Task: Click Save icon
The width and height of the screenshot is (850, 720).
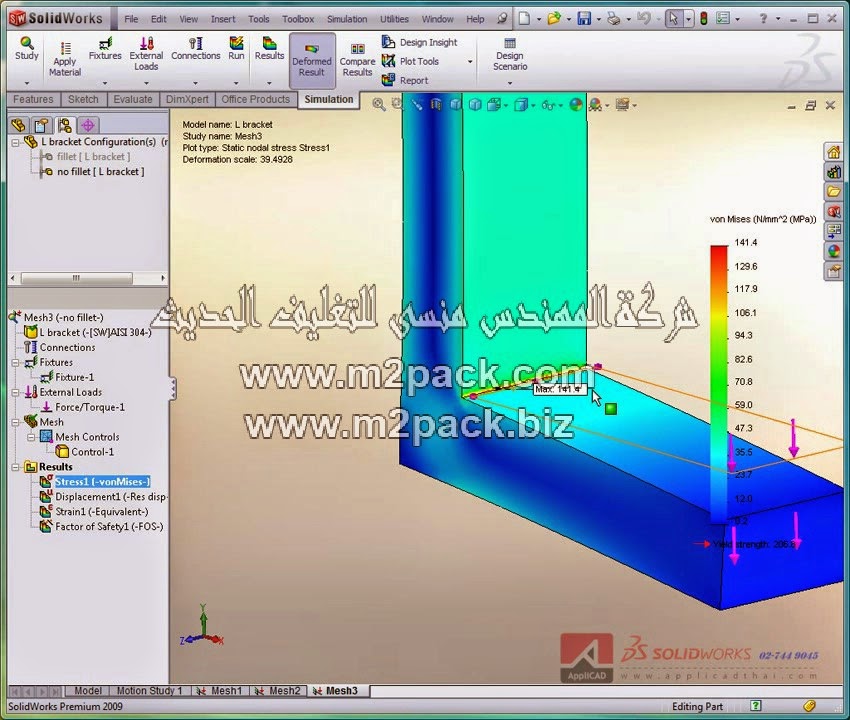Action: (584, 19)
